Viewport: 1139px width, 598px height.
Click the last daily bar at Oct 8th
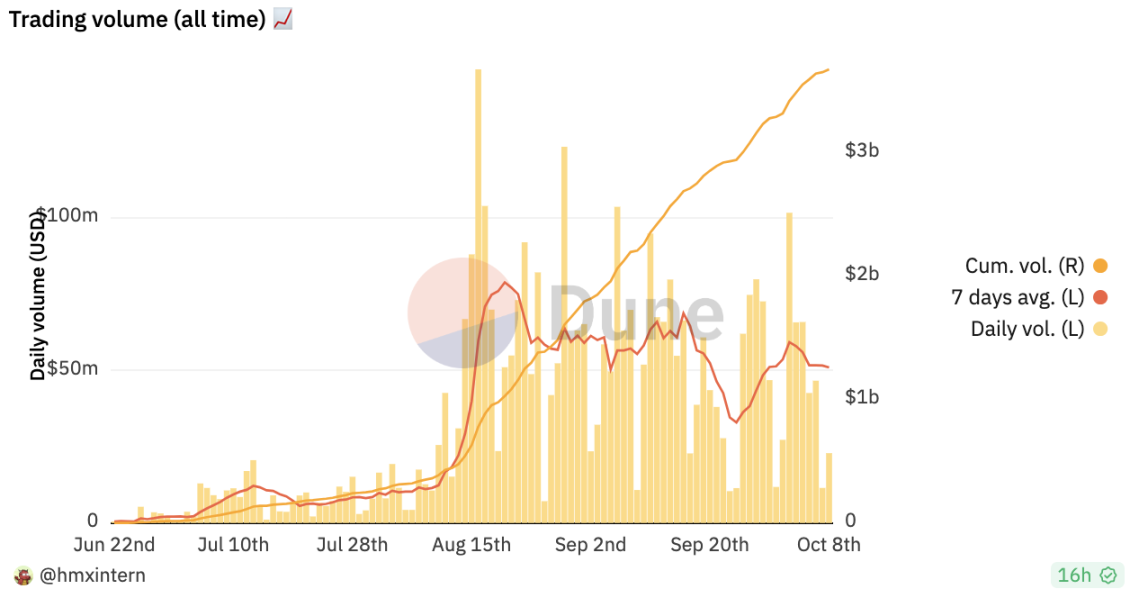[x=829, y=488]
